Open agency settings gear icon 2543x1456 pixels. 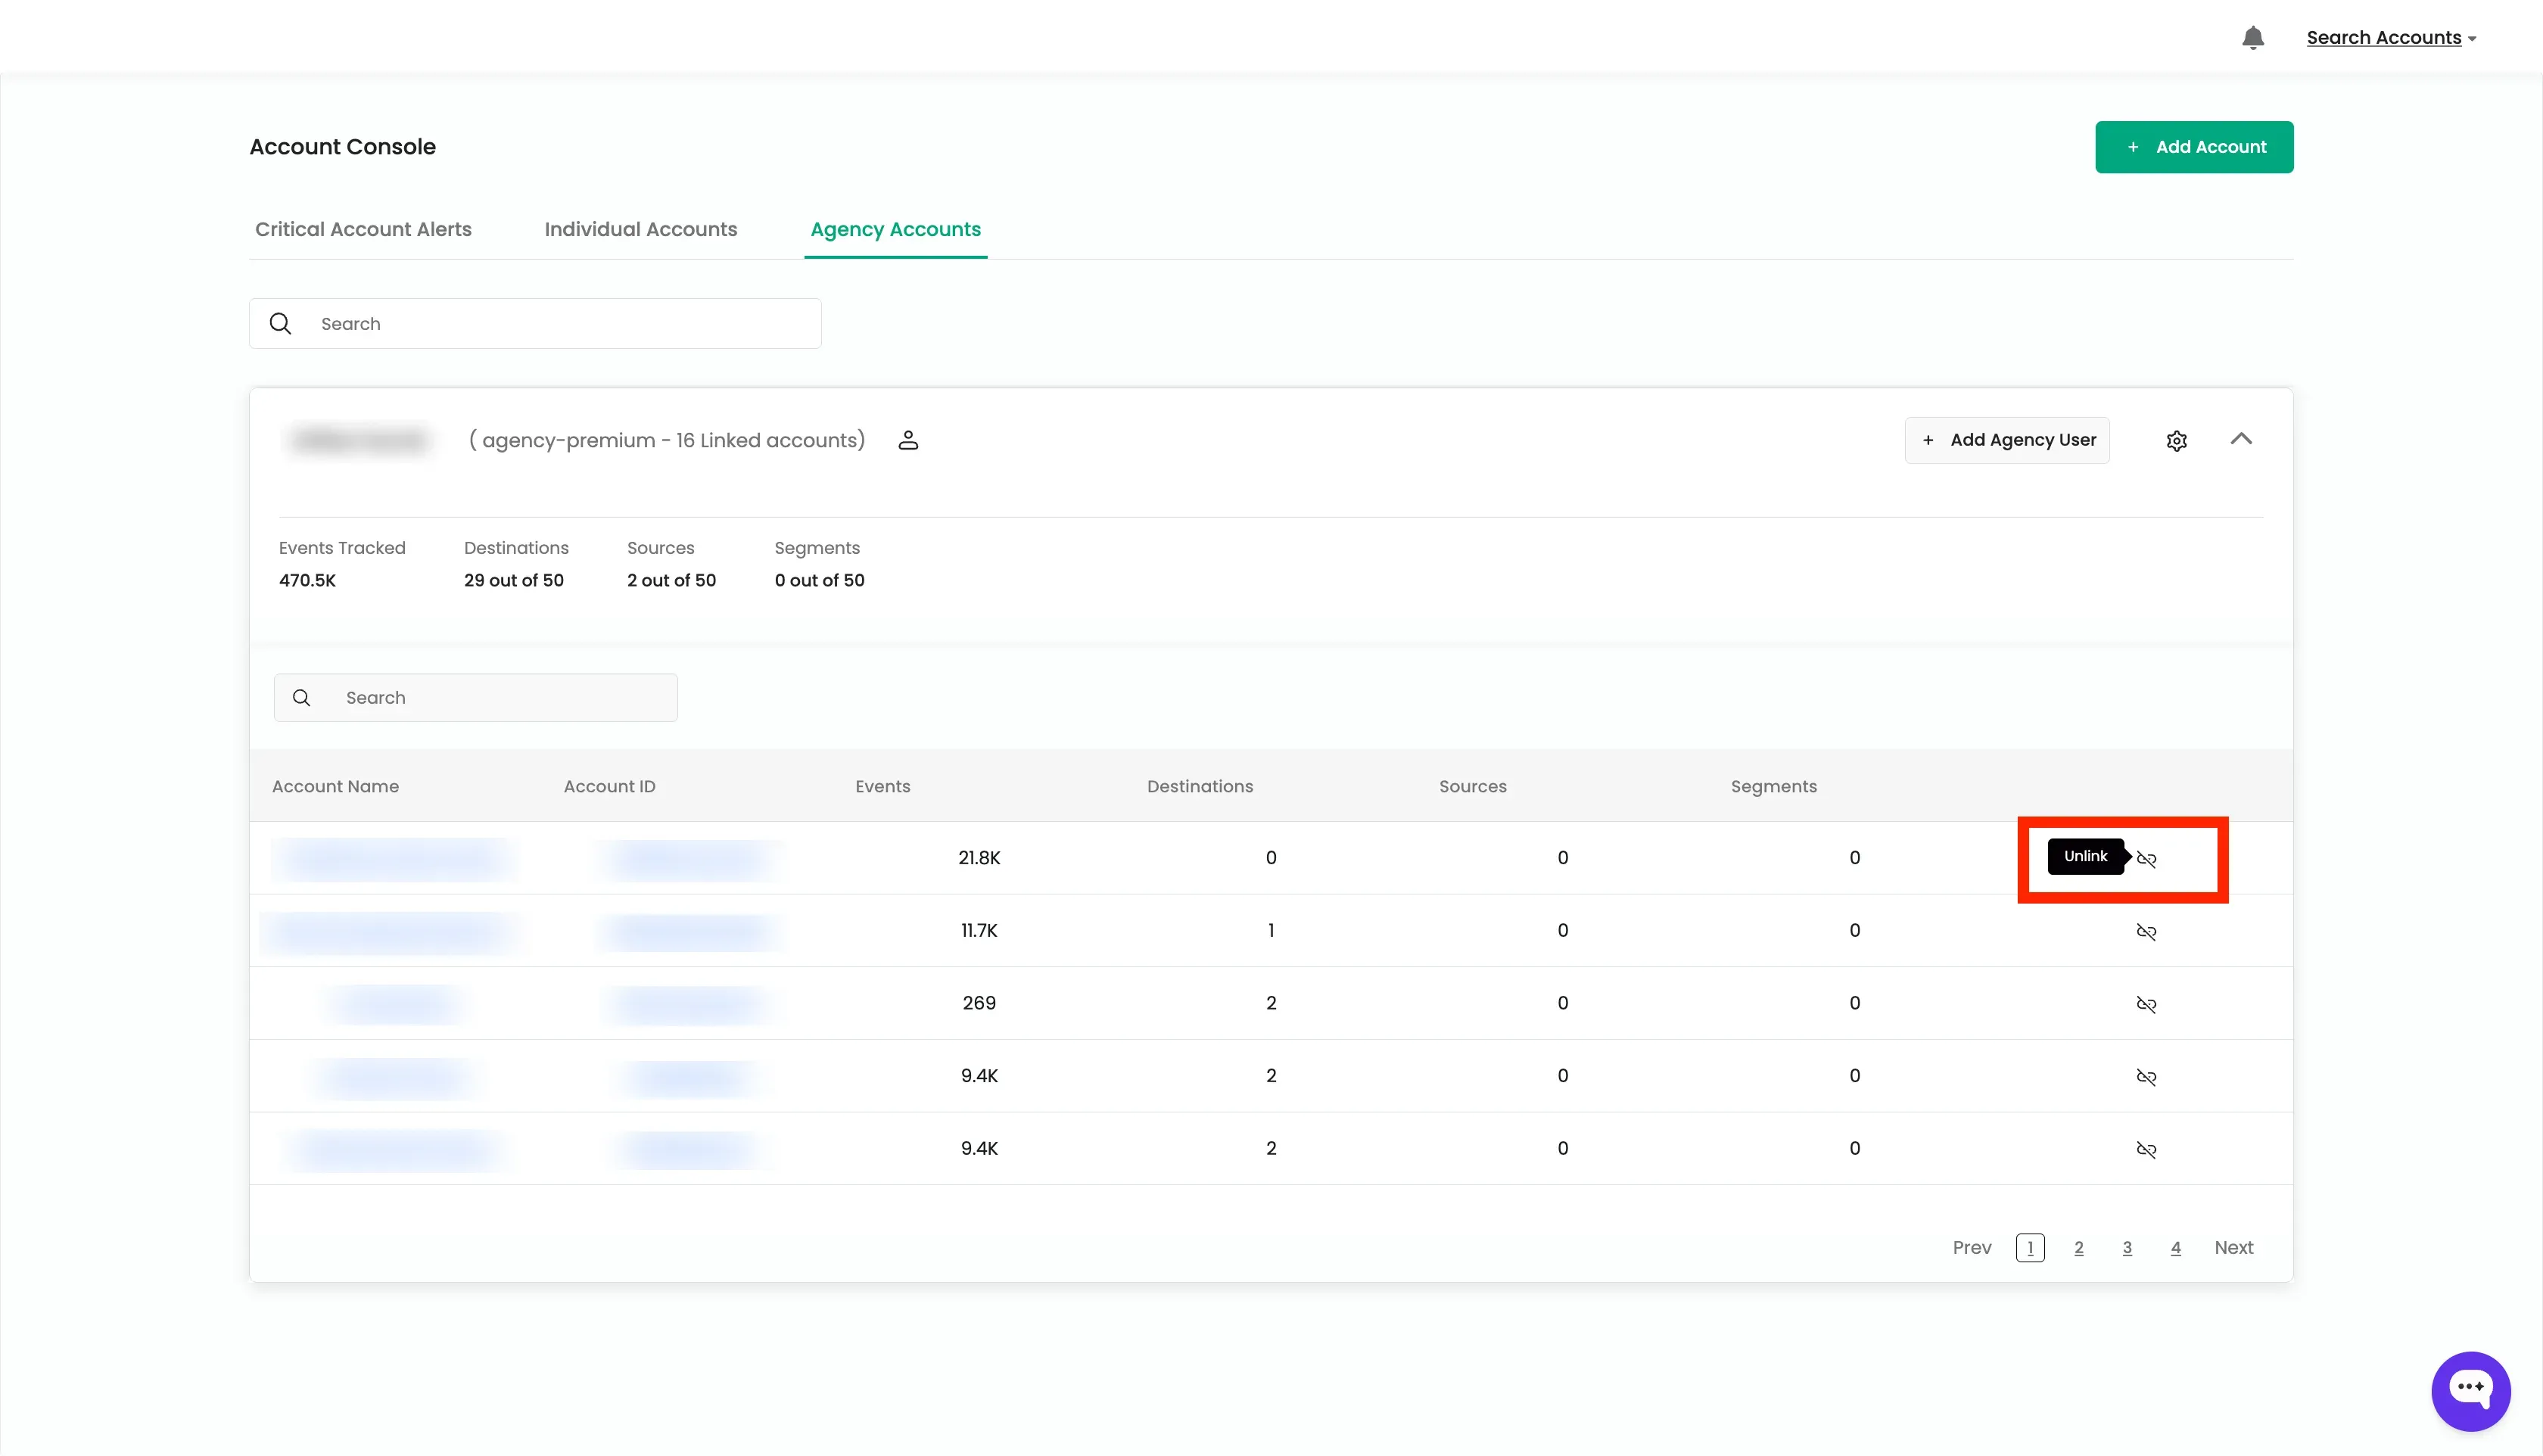click(x=2176, y=441)
